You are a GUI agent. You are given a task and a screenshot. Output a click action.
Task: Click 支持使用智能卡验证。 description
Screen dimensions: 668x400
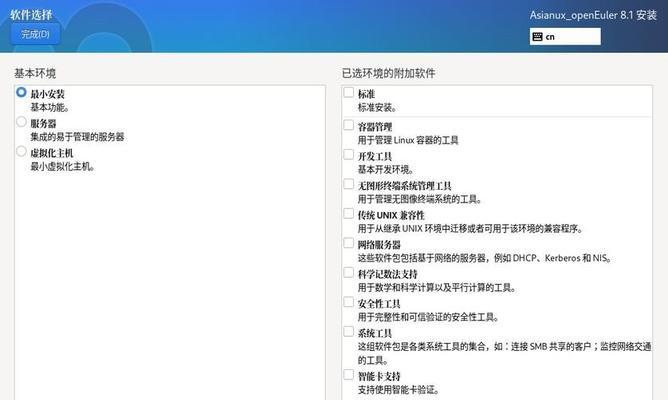(398, 390)
